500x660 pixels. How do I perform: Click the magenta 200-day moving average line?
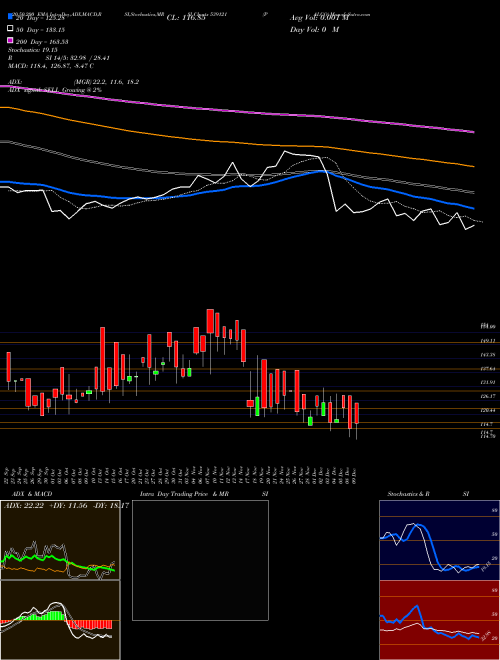coord(236,111)
